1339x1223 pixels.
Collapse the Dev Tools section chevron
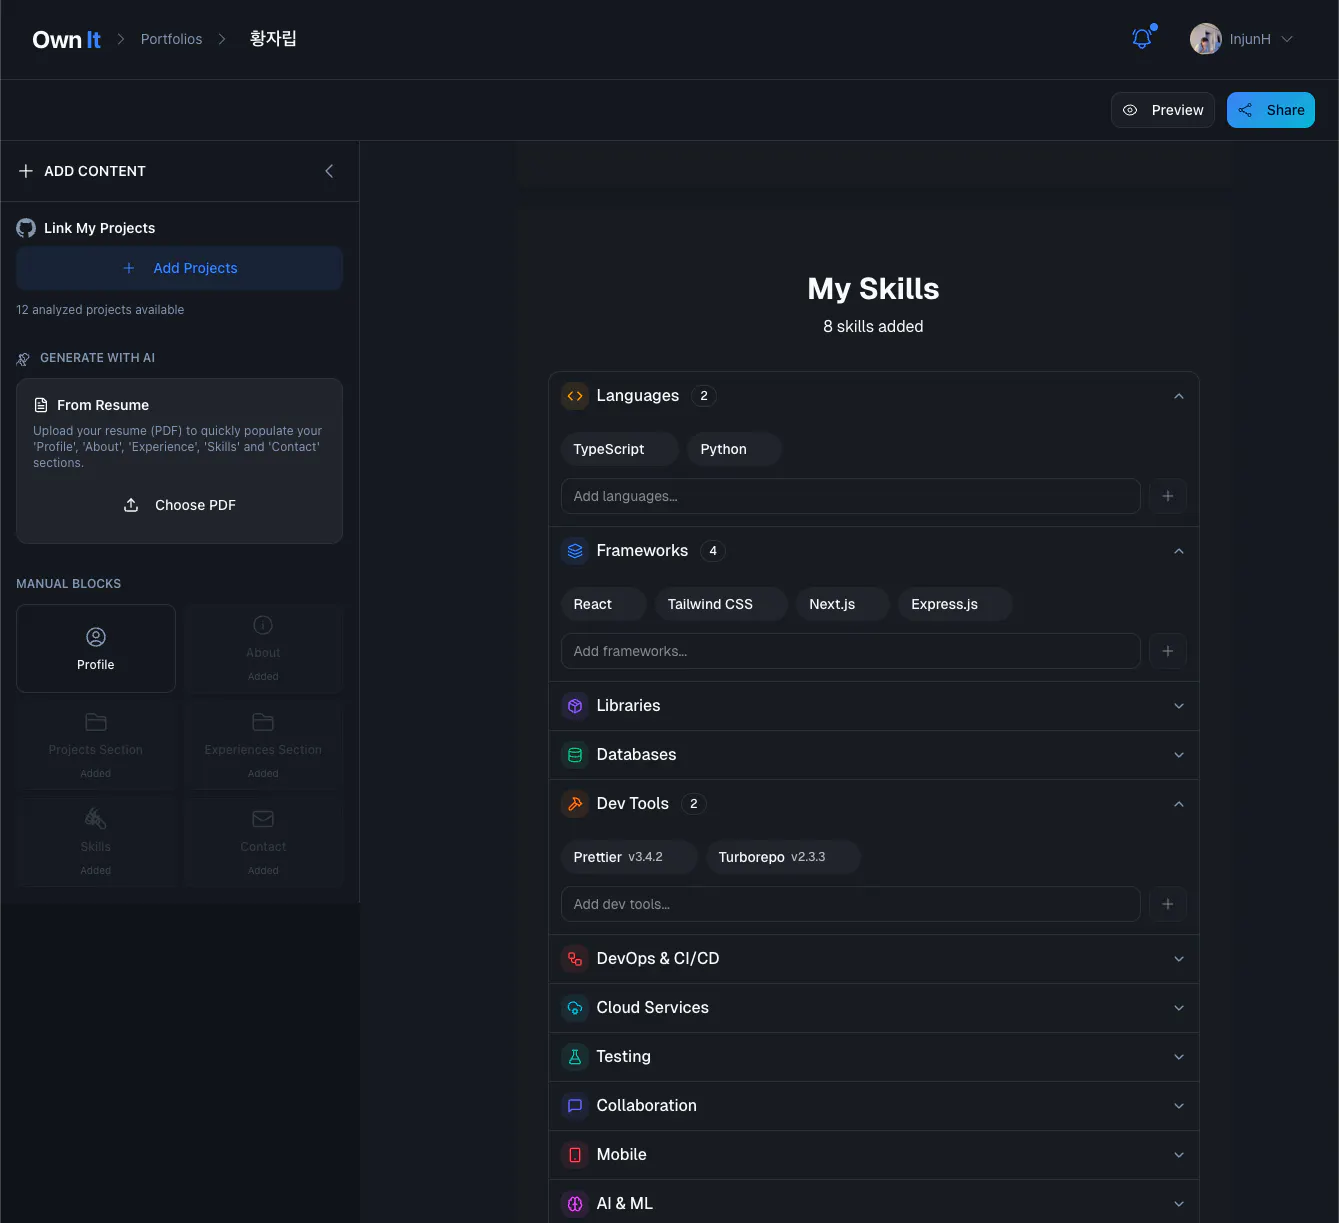(x=1179, y=804)
